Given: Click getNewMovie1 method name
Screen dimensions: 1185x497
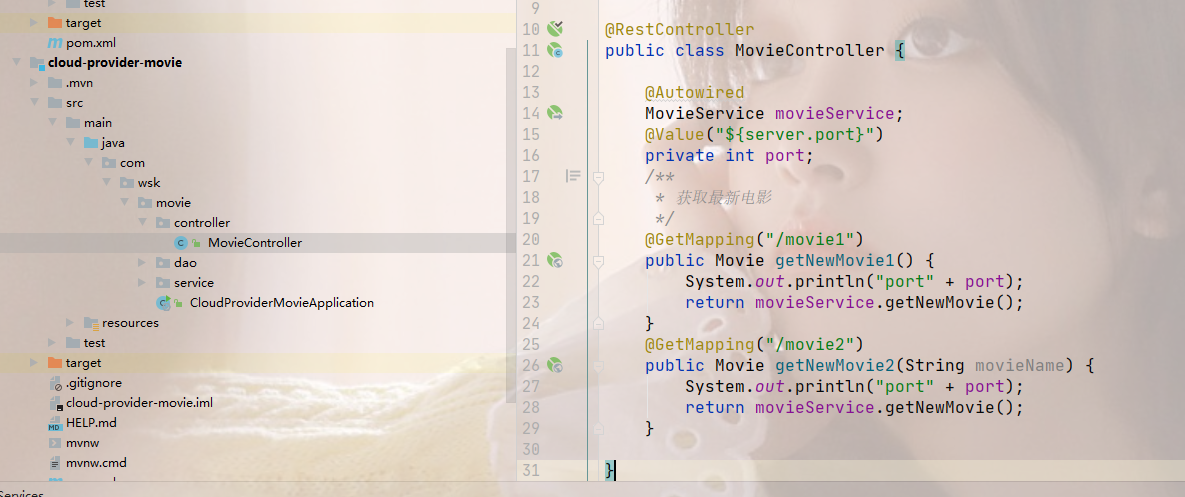Looking at the screenshot, I should coord(834,261).
